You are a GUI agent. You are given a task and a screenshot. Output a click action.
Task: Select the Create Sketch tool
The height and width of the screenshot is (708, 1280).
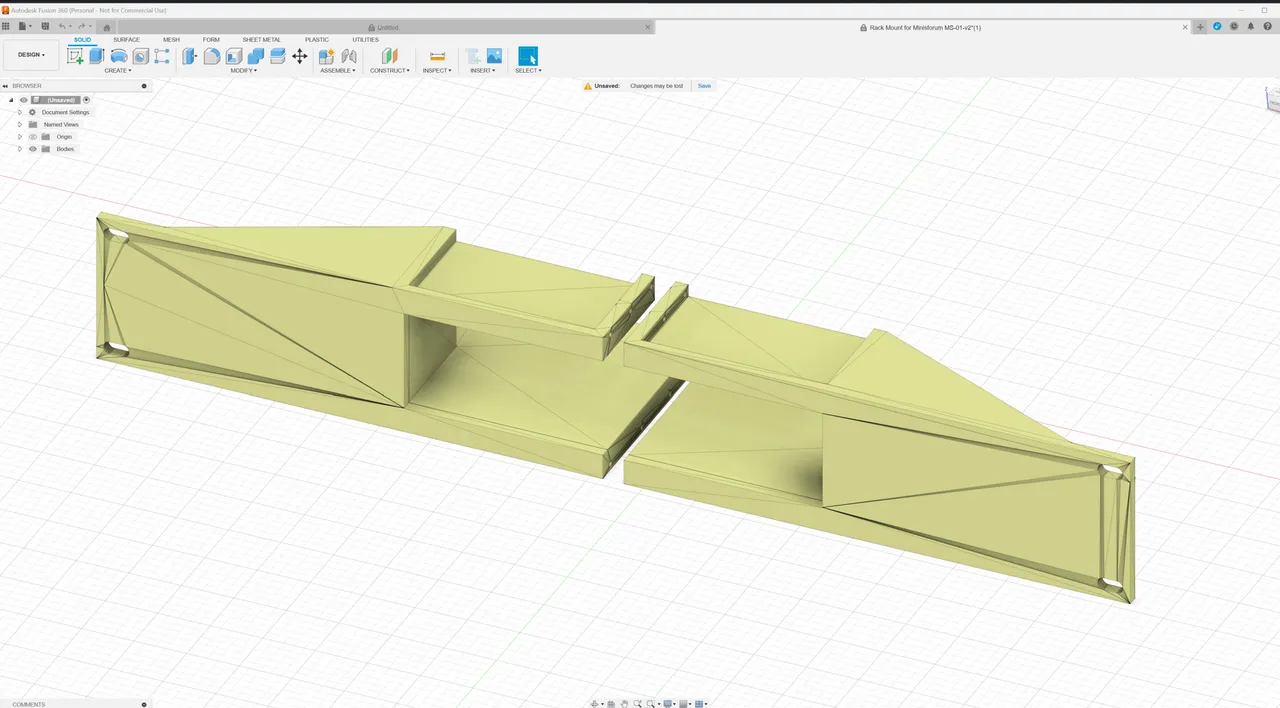tap(75, 56)
